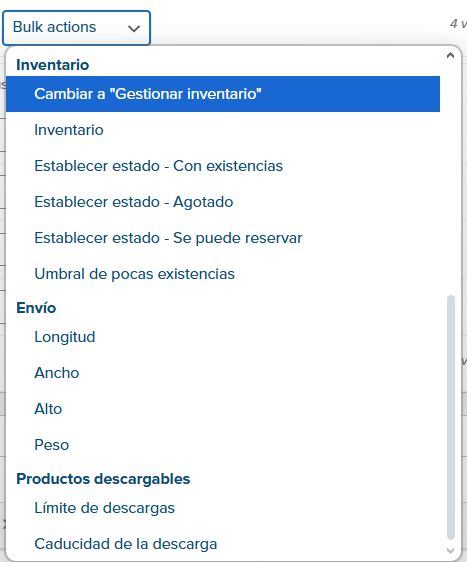Image resolution: width=467 pixels, height=562 pixels.
Task: Select Límite de descargas
Action: click(223, 508)
